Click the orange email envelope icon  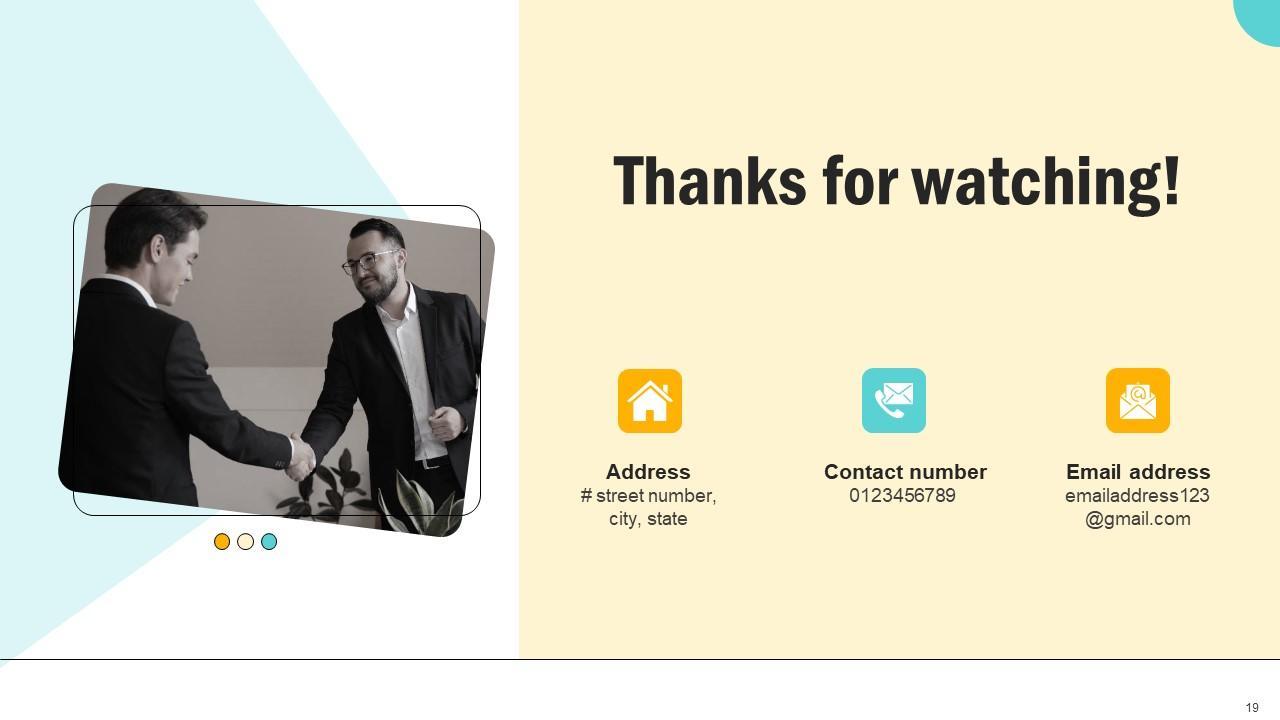pos(1138,401)
